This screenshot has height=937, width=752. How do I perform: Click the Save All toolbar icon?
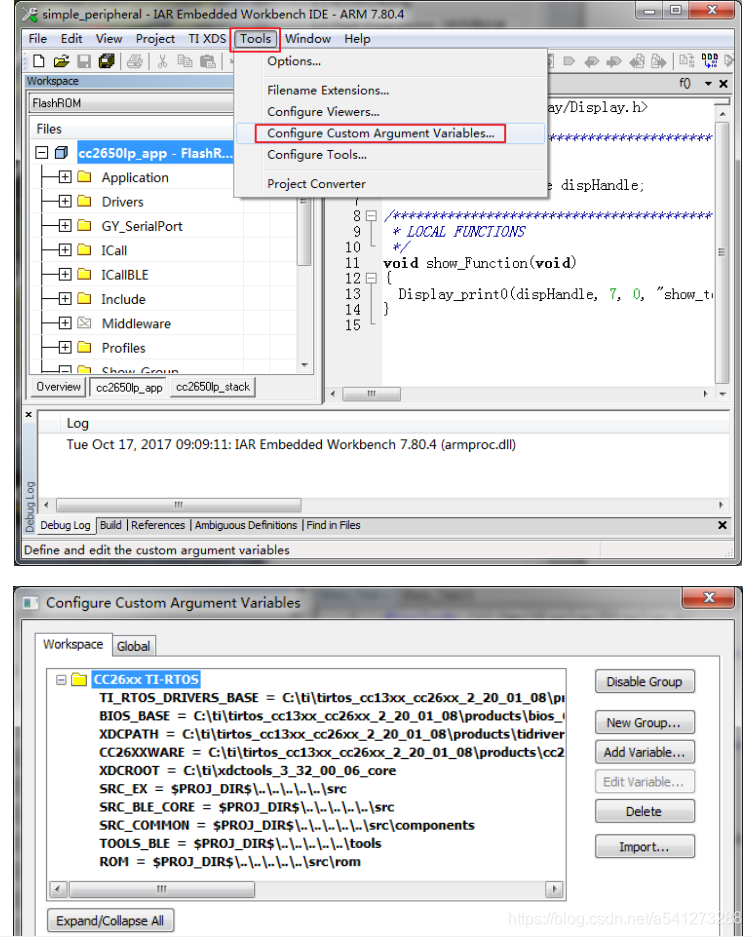coord(106,61)
